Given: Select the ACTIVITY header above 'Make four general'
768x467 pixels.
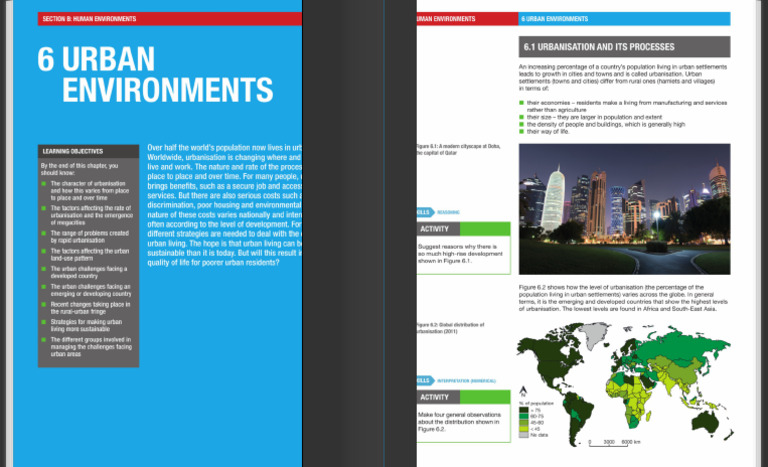Looking at the screenshot, I should pyautogui.click(x=463, y=397).
